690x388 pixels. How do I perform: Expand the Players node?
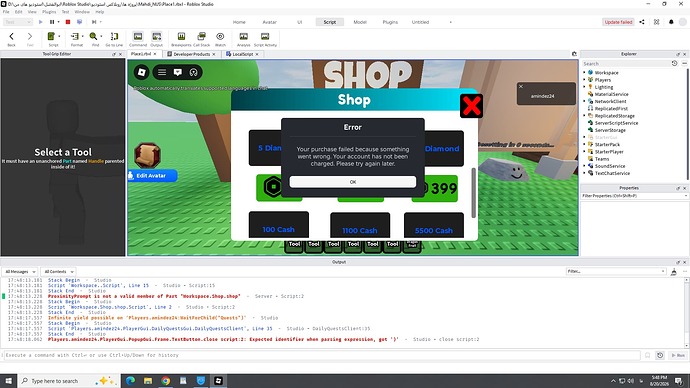pyautogui.click(x=584, y=80)
